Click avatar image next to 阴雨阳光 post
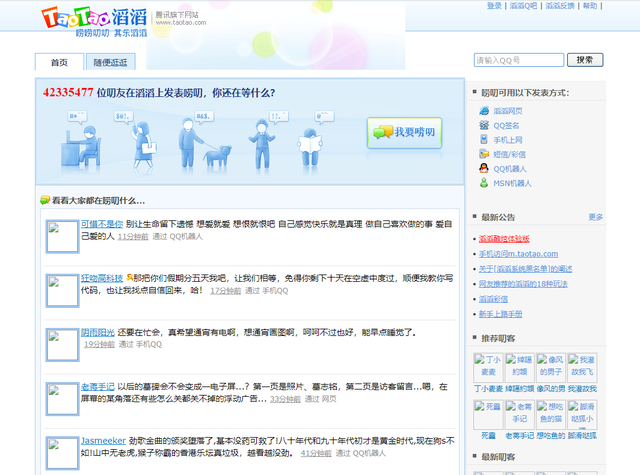 pyautogui.click(x=62, y=345)
